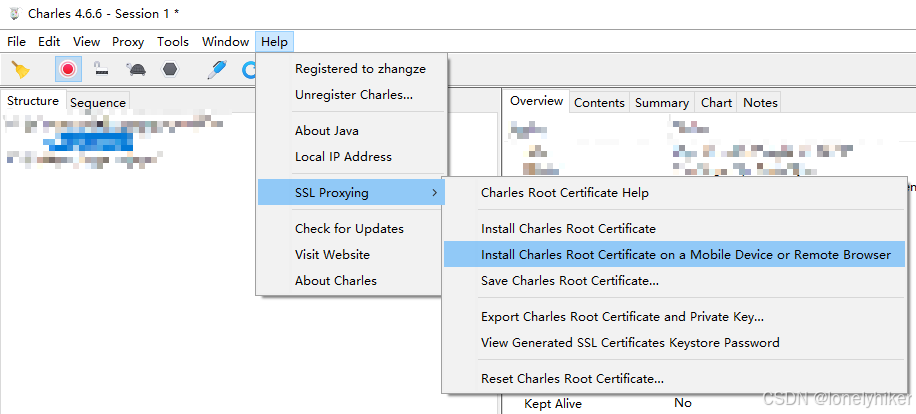Click the Kept Alive value No
The image size is (916, 414).
(683, 403)
